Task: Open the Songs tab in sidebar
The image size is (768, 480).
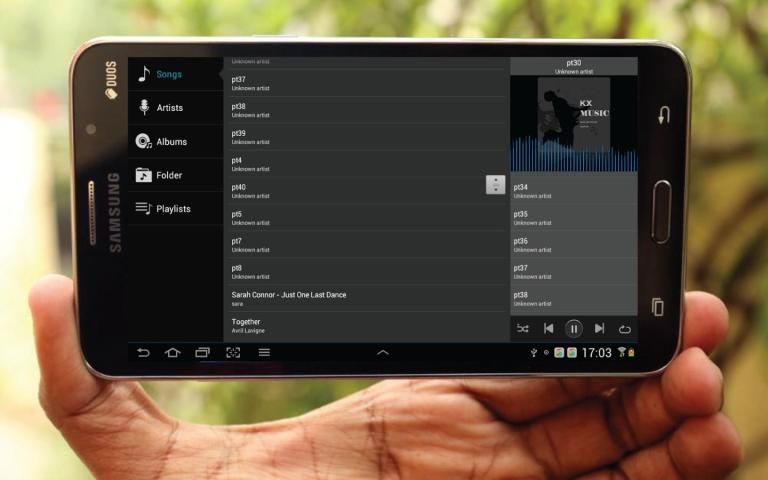Action: point(170,74)
